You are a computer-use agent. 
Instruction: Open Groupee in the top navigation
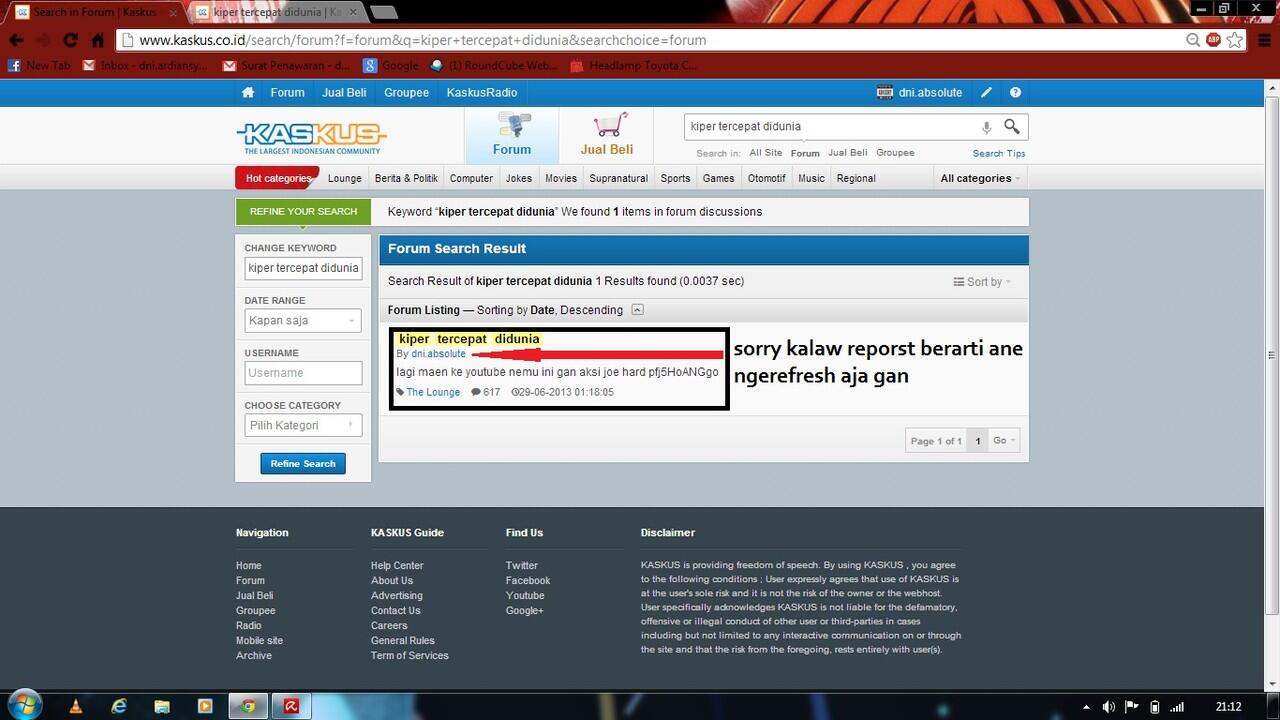(x=406, y=92)
